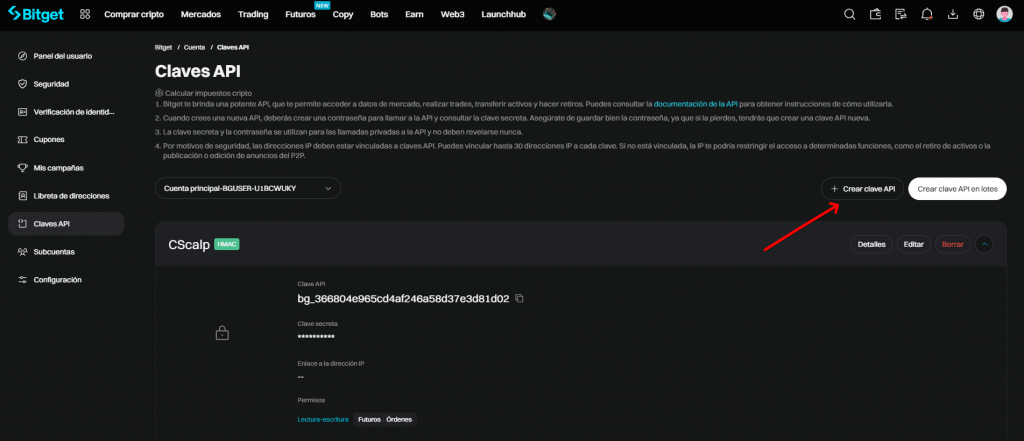Screen dimensions: 1024x441
Task: Open the language globe icon
Action: coord(978,14)
